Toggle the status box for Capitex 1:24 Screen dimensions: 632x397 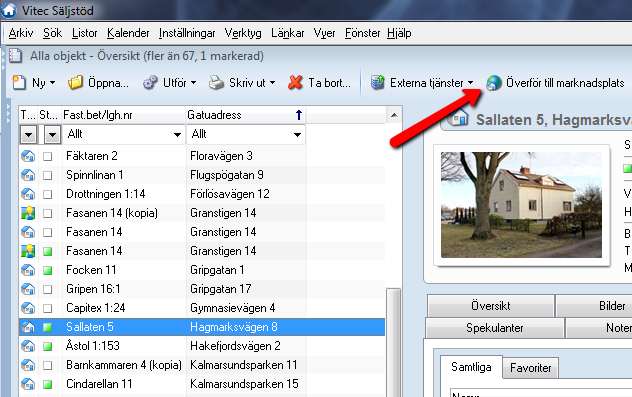[48, 308]
